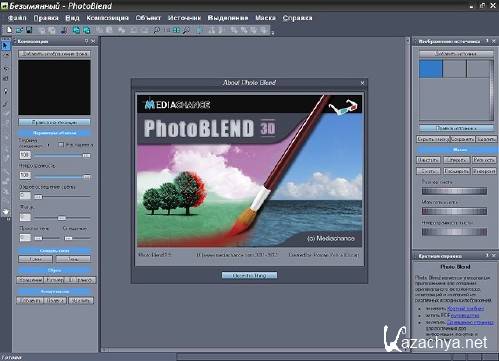
Task: Open the Маска menu
Action: tap(265, 18)
